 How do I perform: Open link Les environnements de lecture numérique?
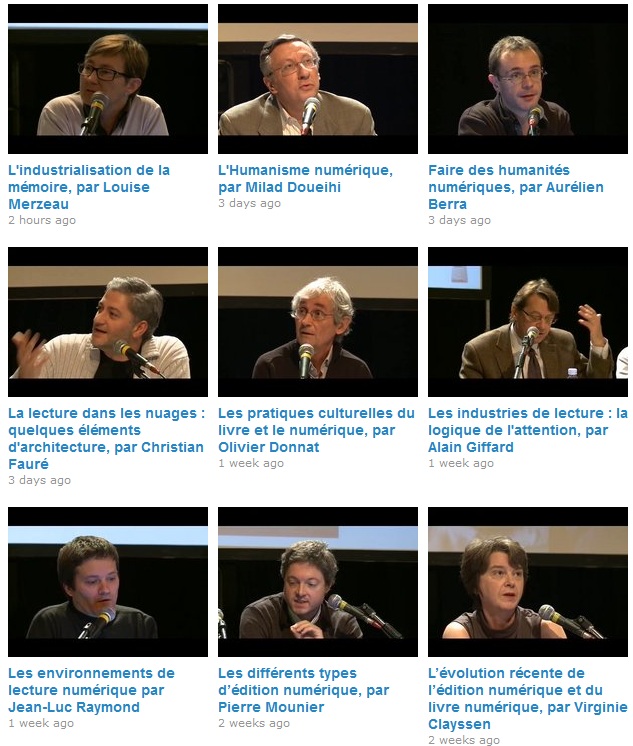coord(91,690)
